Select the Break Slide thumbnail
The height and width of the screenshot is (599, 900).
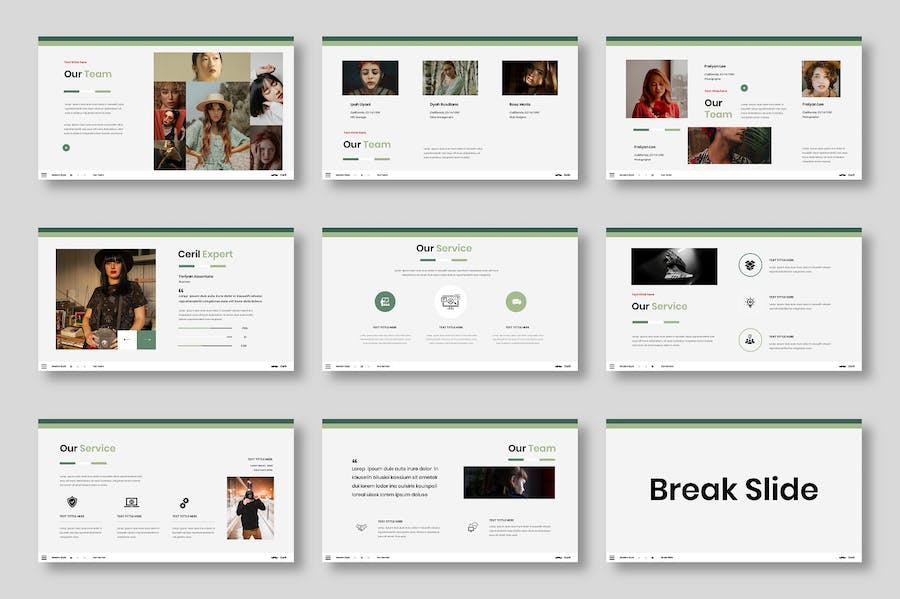pos(733,489)
